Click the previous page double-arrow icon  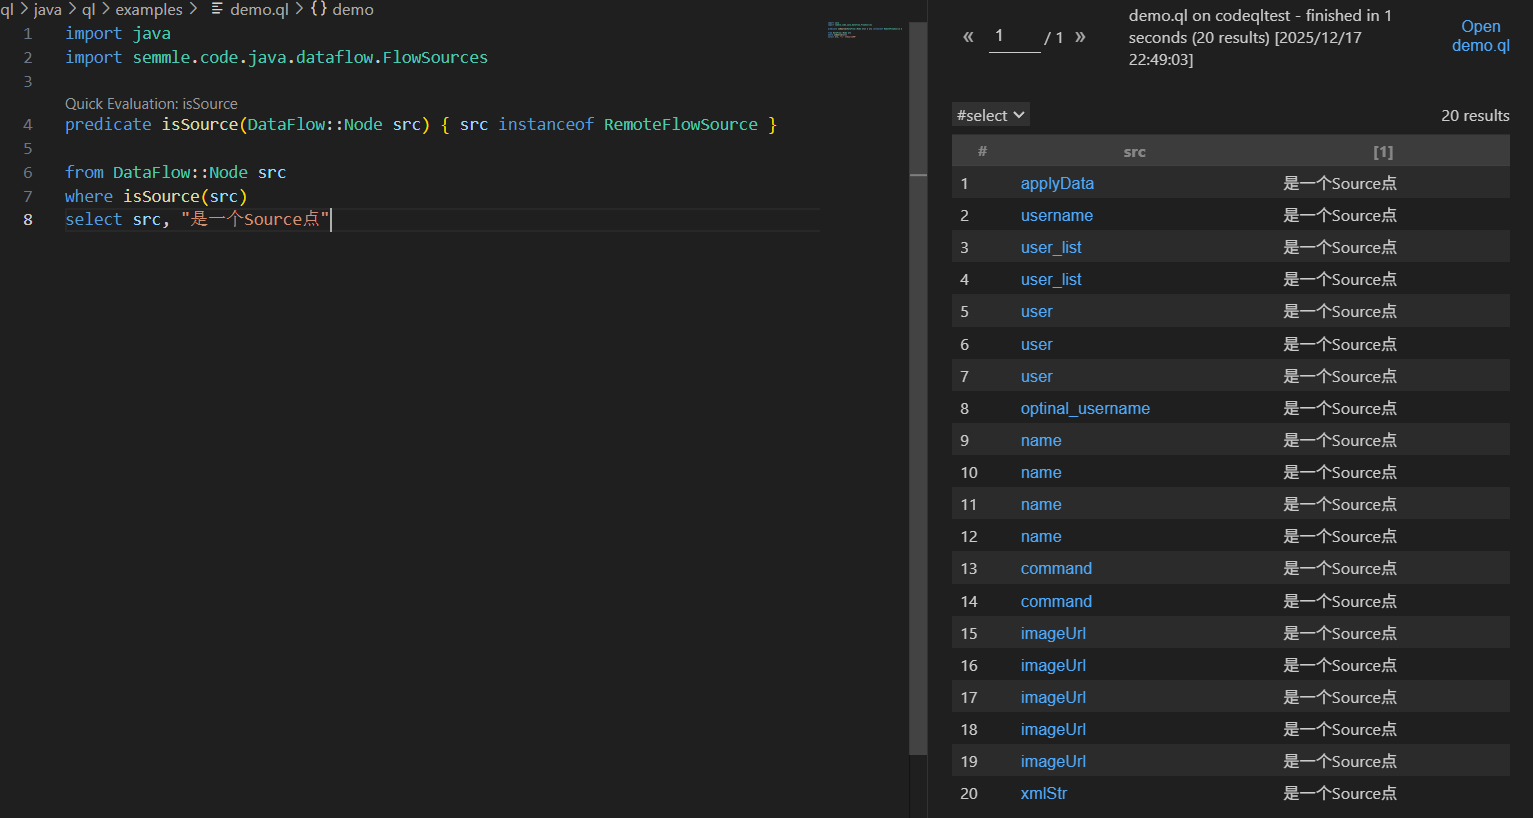point(968,37)
